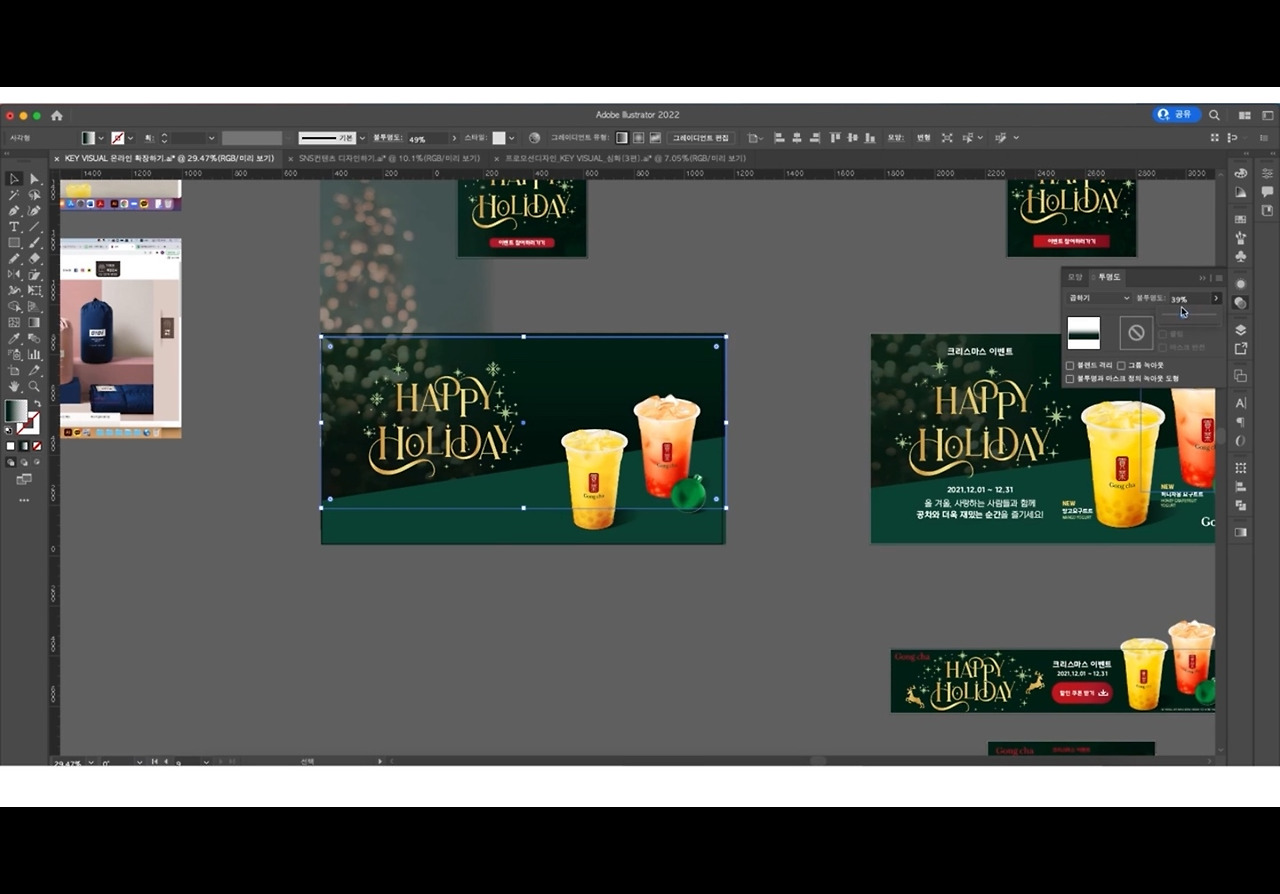Click the 변형 button in control bar
Screen dimensions: 1280x894
tap(923, 138)
